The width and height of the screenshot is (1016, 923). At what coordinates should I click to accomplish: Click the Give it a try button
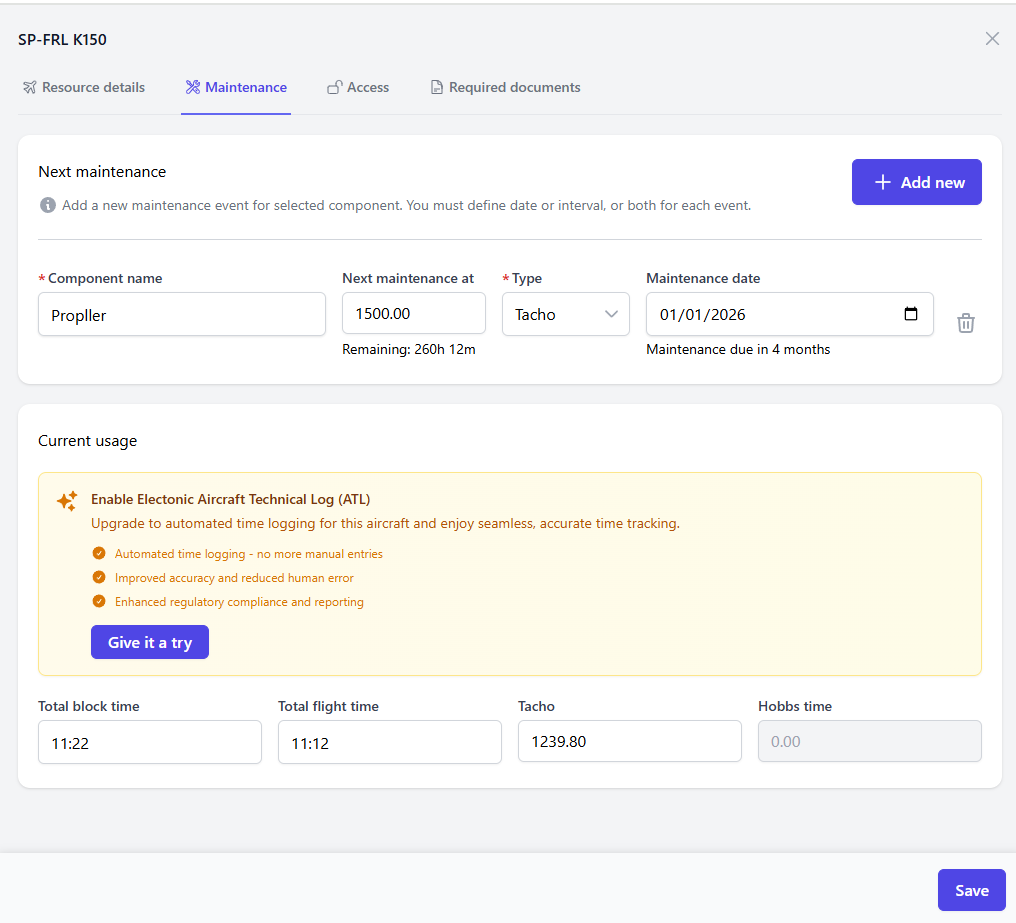150,642
